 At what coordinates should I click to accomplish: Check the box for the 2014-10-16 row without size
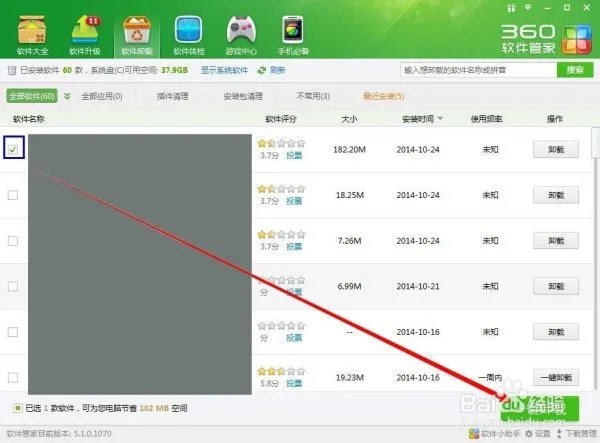[x=13, y=332]
